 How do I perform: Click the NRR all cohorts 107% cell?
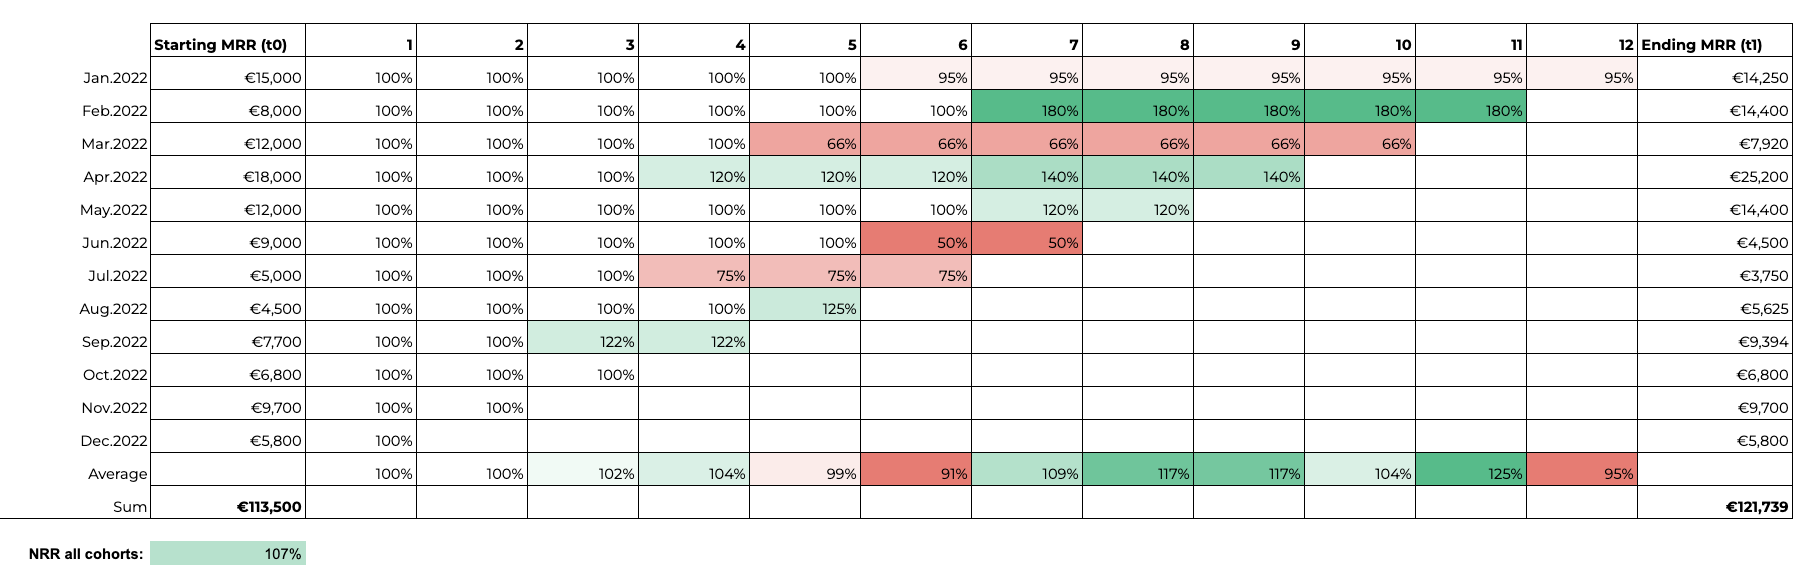[228, 554]
